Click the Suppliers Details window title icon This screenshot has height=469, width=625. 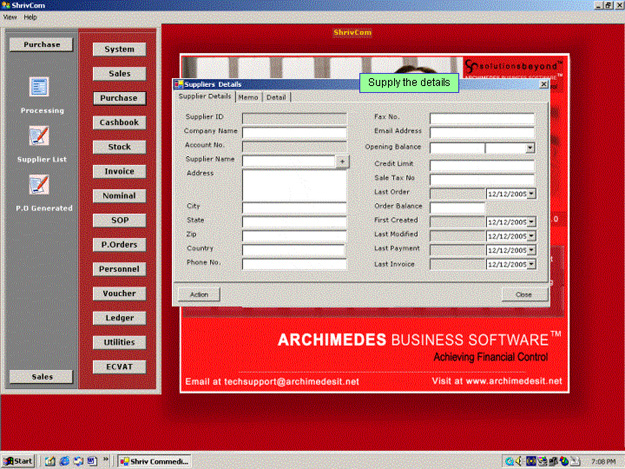tap(179, 84)
